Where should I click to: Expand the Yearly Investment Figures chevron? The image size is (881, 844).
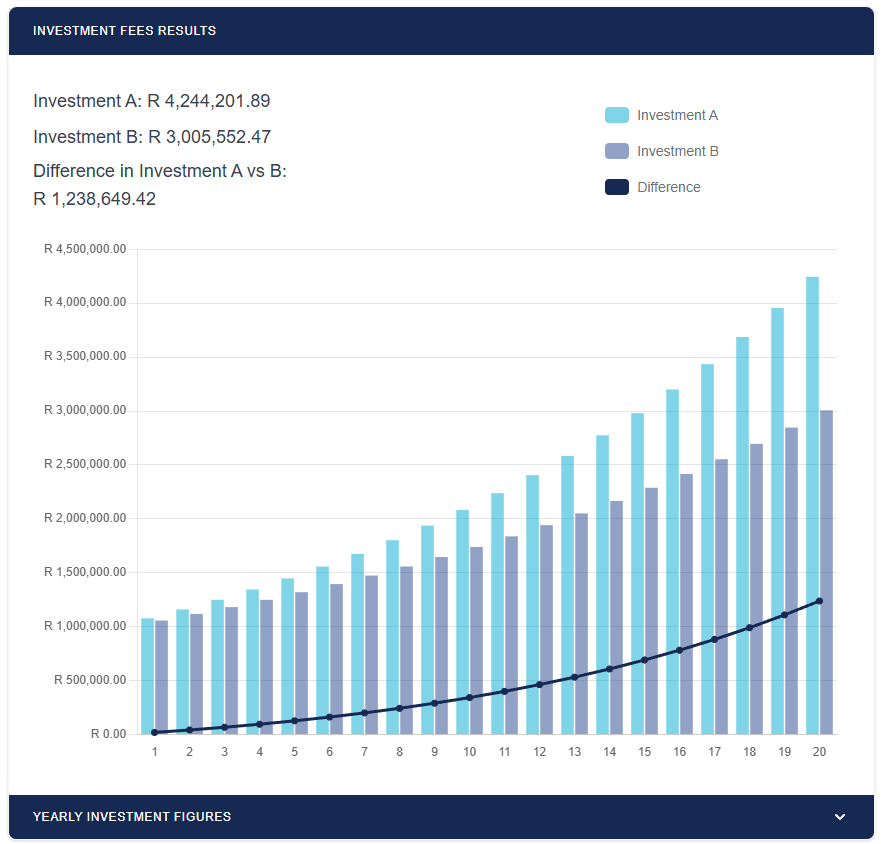click(839, 816)
